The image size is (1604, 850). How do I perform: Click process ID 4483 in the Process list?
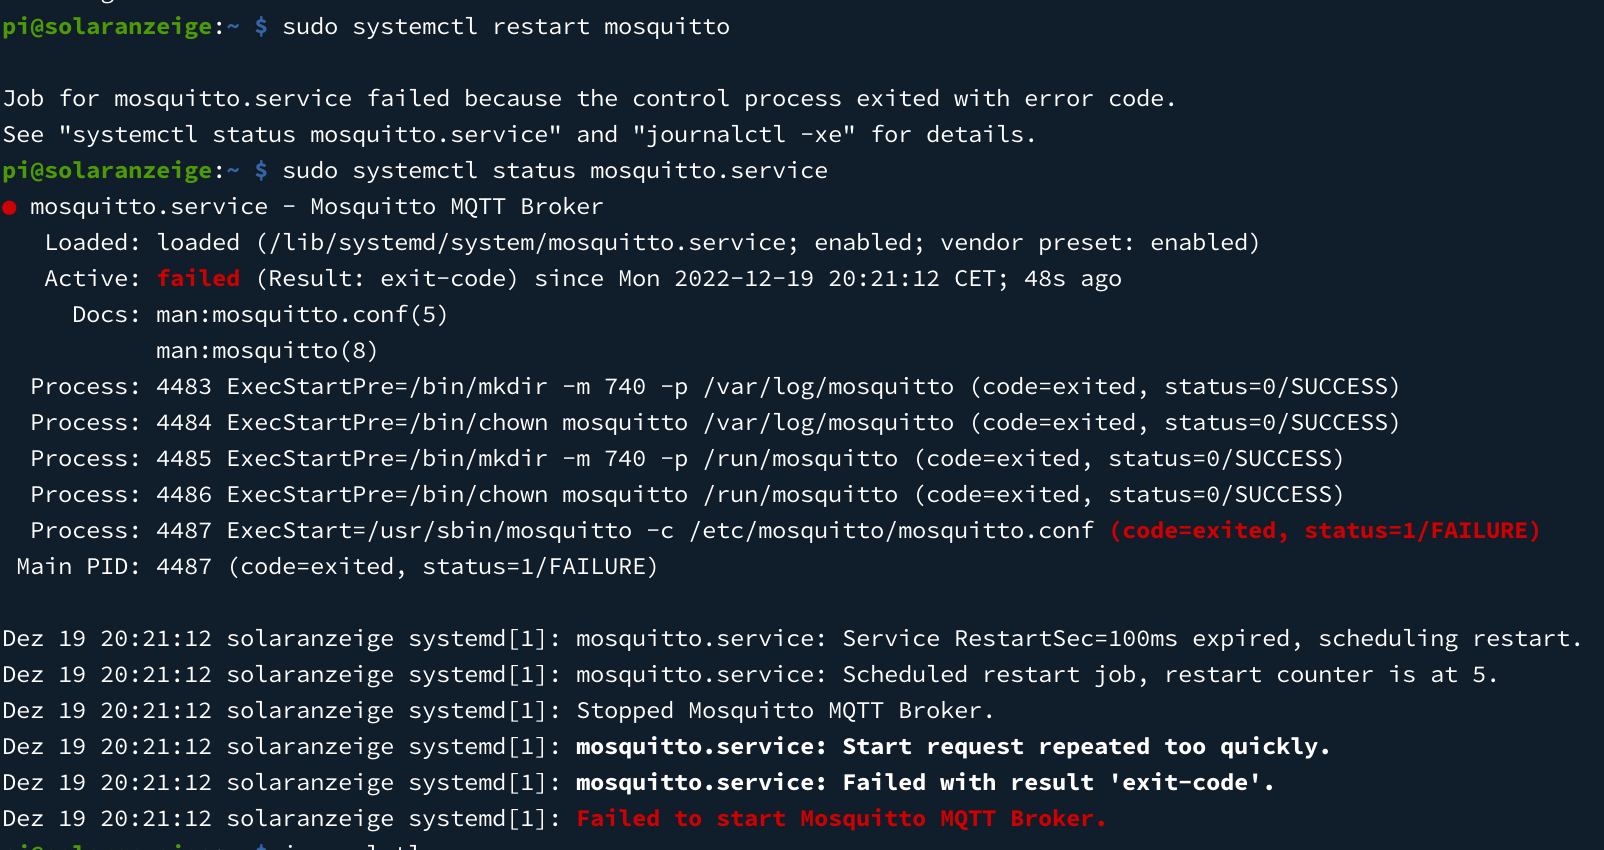pyautogui.click(x=184, y=387)
